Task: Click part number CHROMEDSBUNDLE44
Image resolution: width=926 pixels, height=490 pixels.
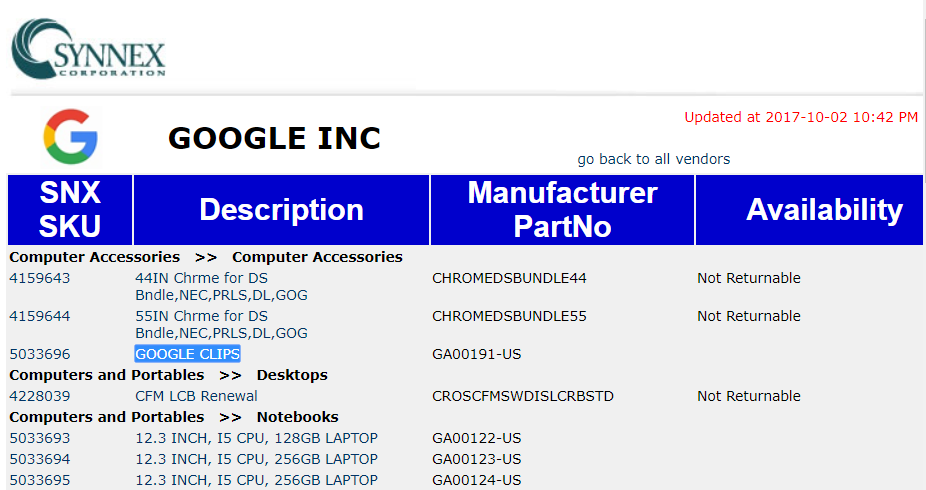Action: point(509,278)
